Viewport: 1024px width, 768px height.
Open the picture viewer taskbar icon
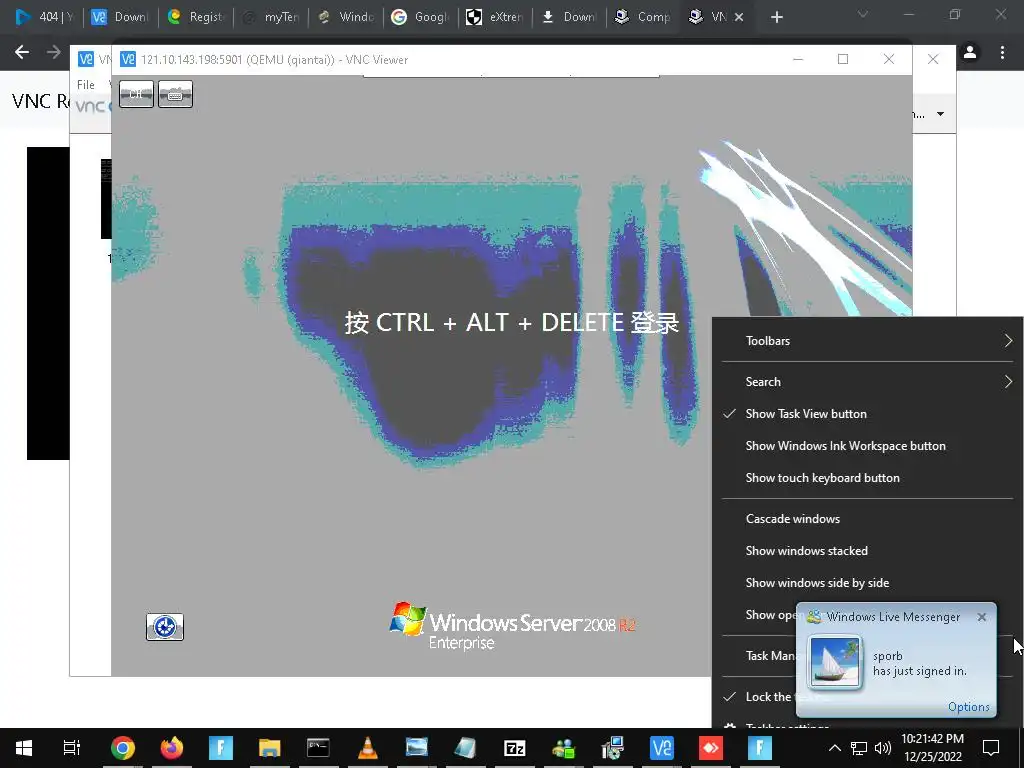tap(417, 748)
